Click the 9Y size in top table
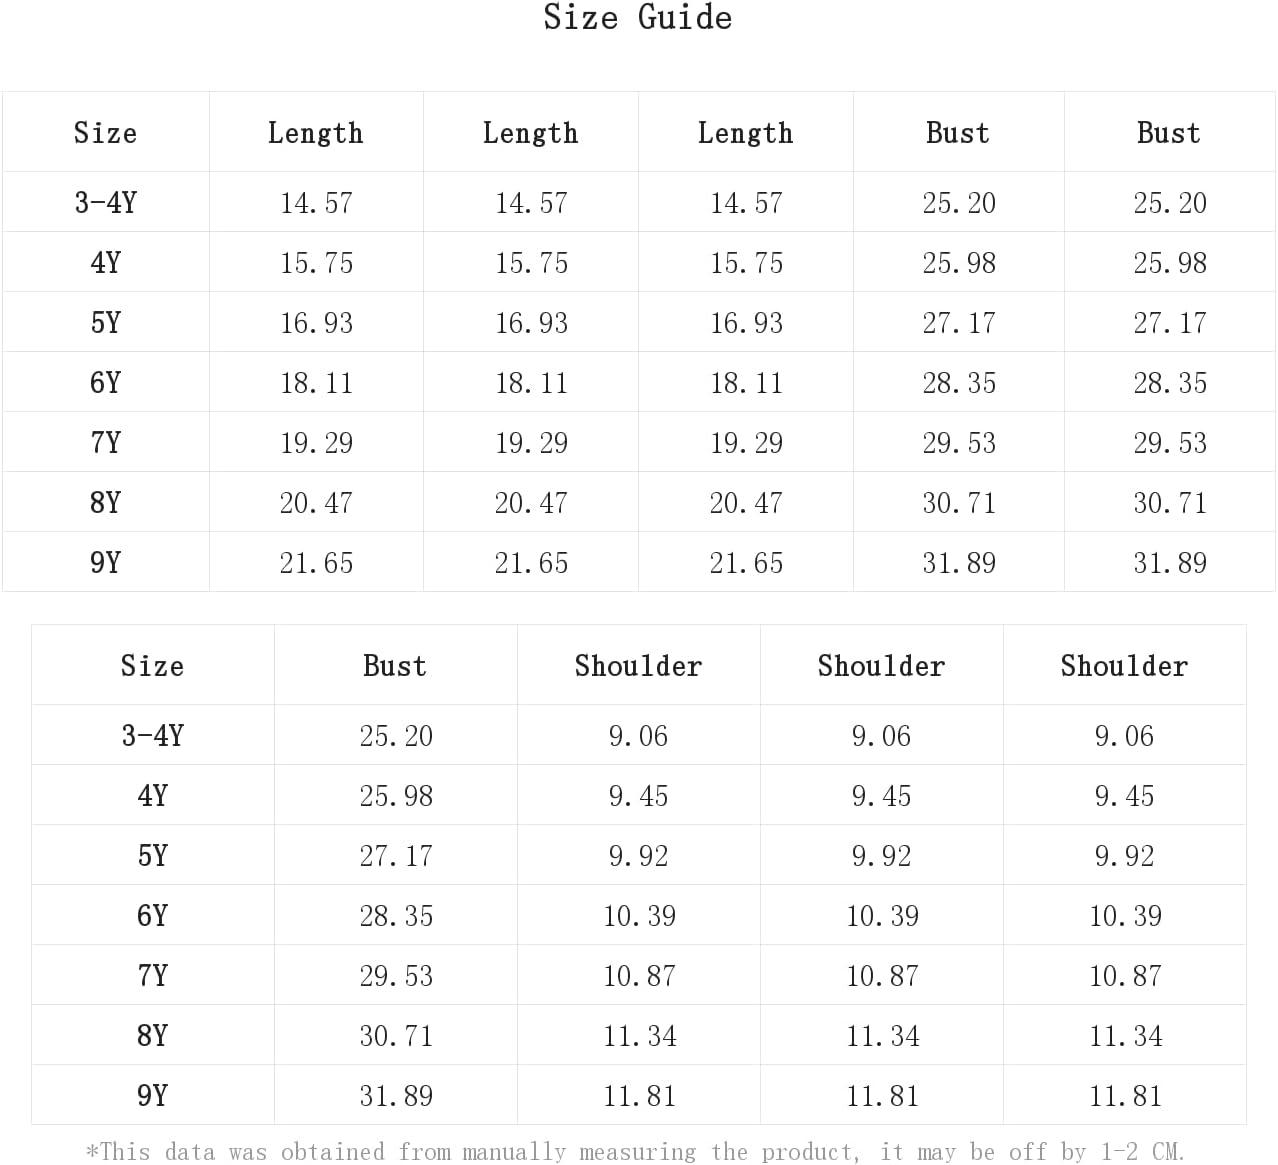 pyautogui.click(x=105, y=562)
